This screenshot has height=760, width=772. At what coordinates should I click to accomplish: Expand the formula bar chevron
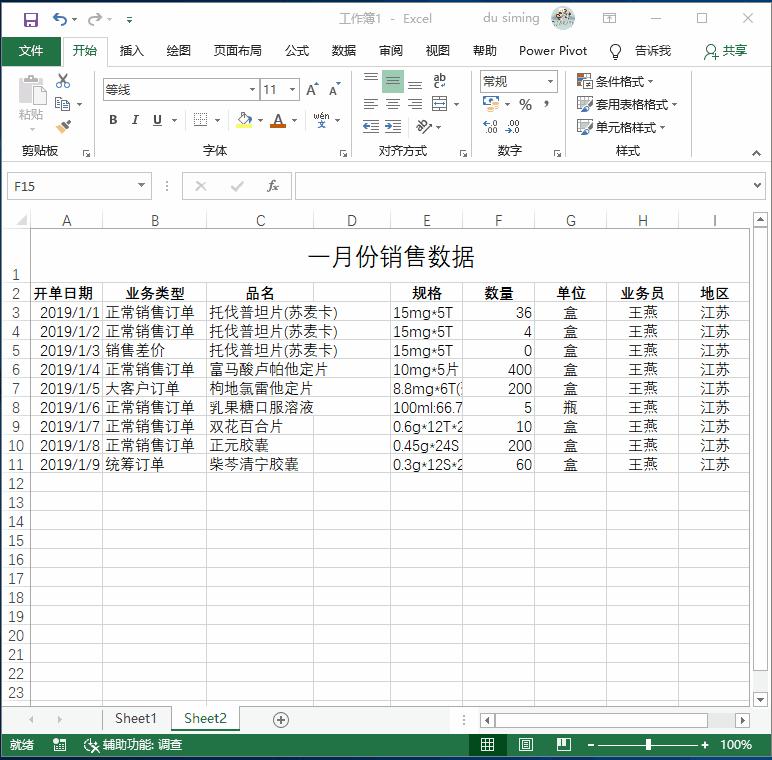click(758, 186)
